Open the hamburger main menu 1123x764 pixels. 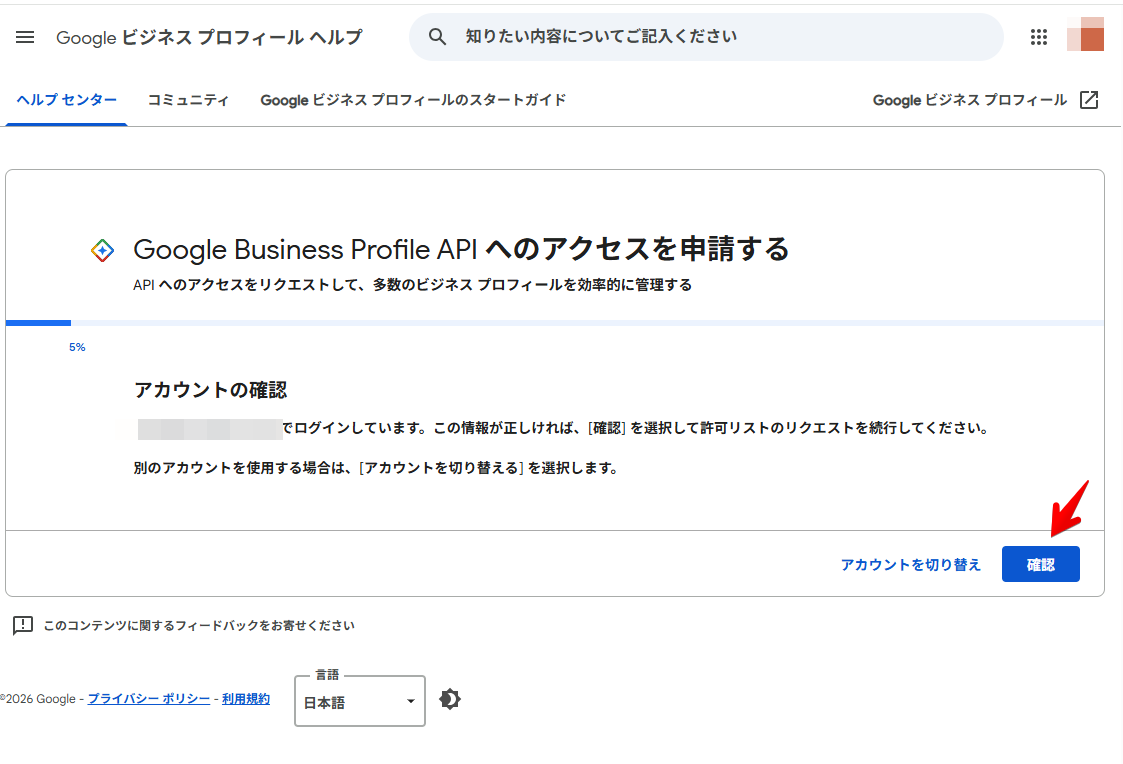point(25,37)
